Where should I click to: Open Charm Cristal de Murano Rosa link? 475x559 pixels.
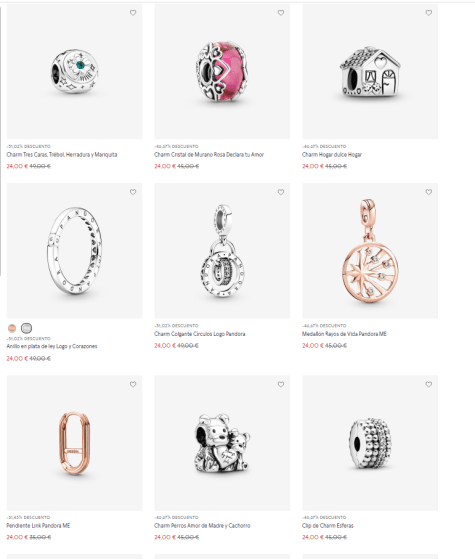(x=209, y=155)
